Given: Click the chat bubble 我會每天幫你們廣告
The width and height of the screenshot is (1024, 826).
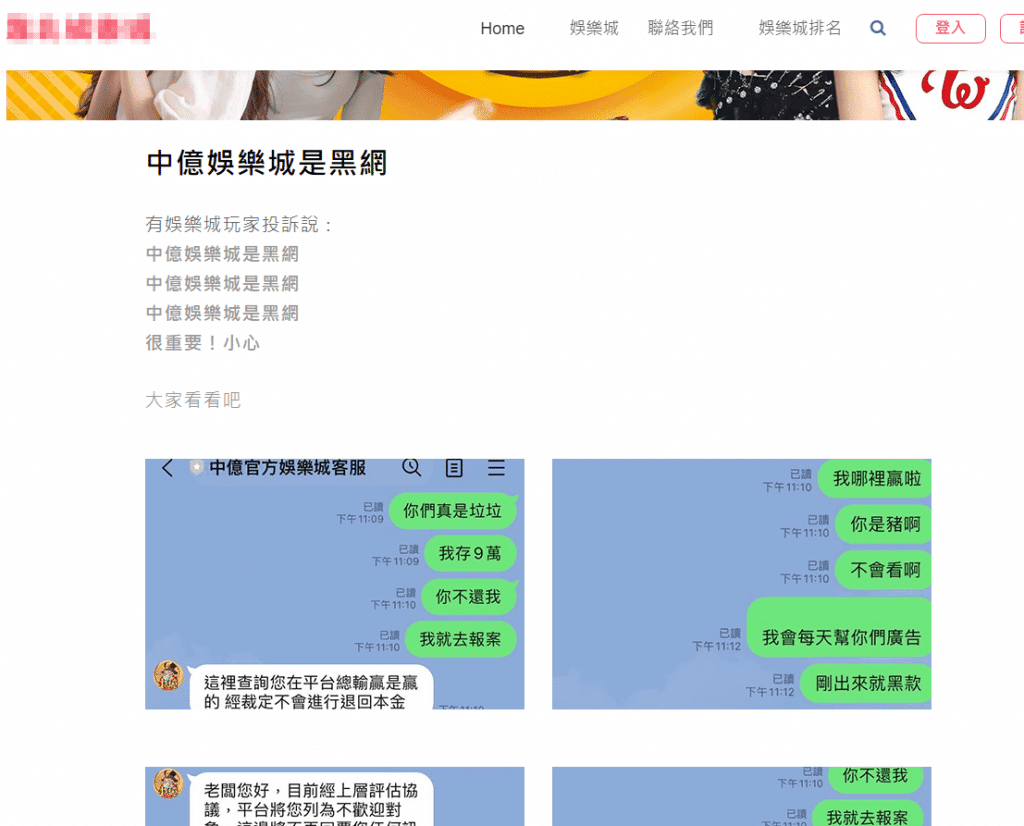Looking at the screenshot, I should coord(839,627).
